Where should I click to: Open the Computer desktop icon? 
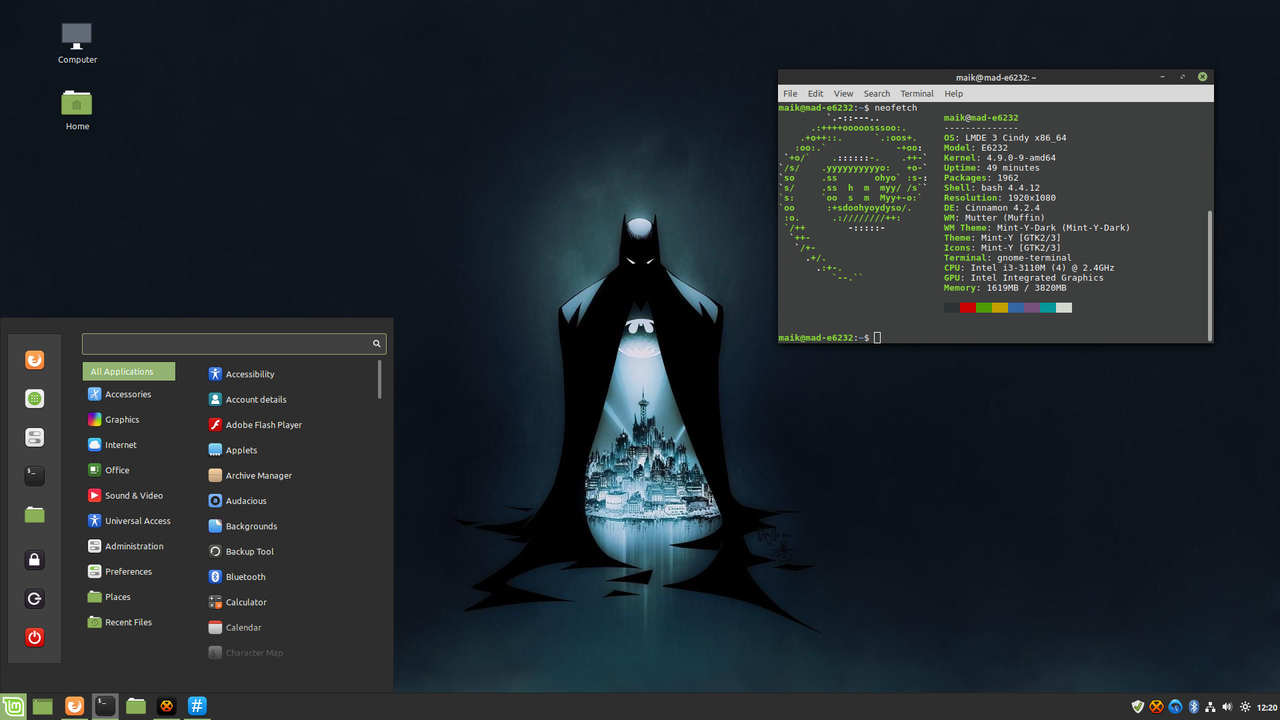point(77,44)
